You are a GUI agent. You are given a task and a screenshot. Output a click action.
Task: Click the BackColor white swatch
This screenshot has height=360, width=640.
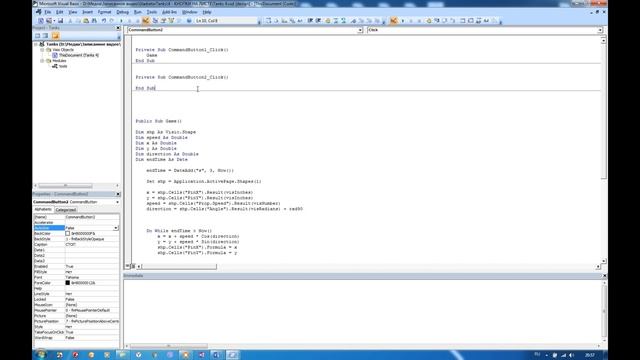pos(68,233)
